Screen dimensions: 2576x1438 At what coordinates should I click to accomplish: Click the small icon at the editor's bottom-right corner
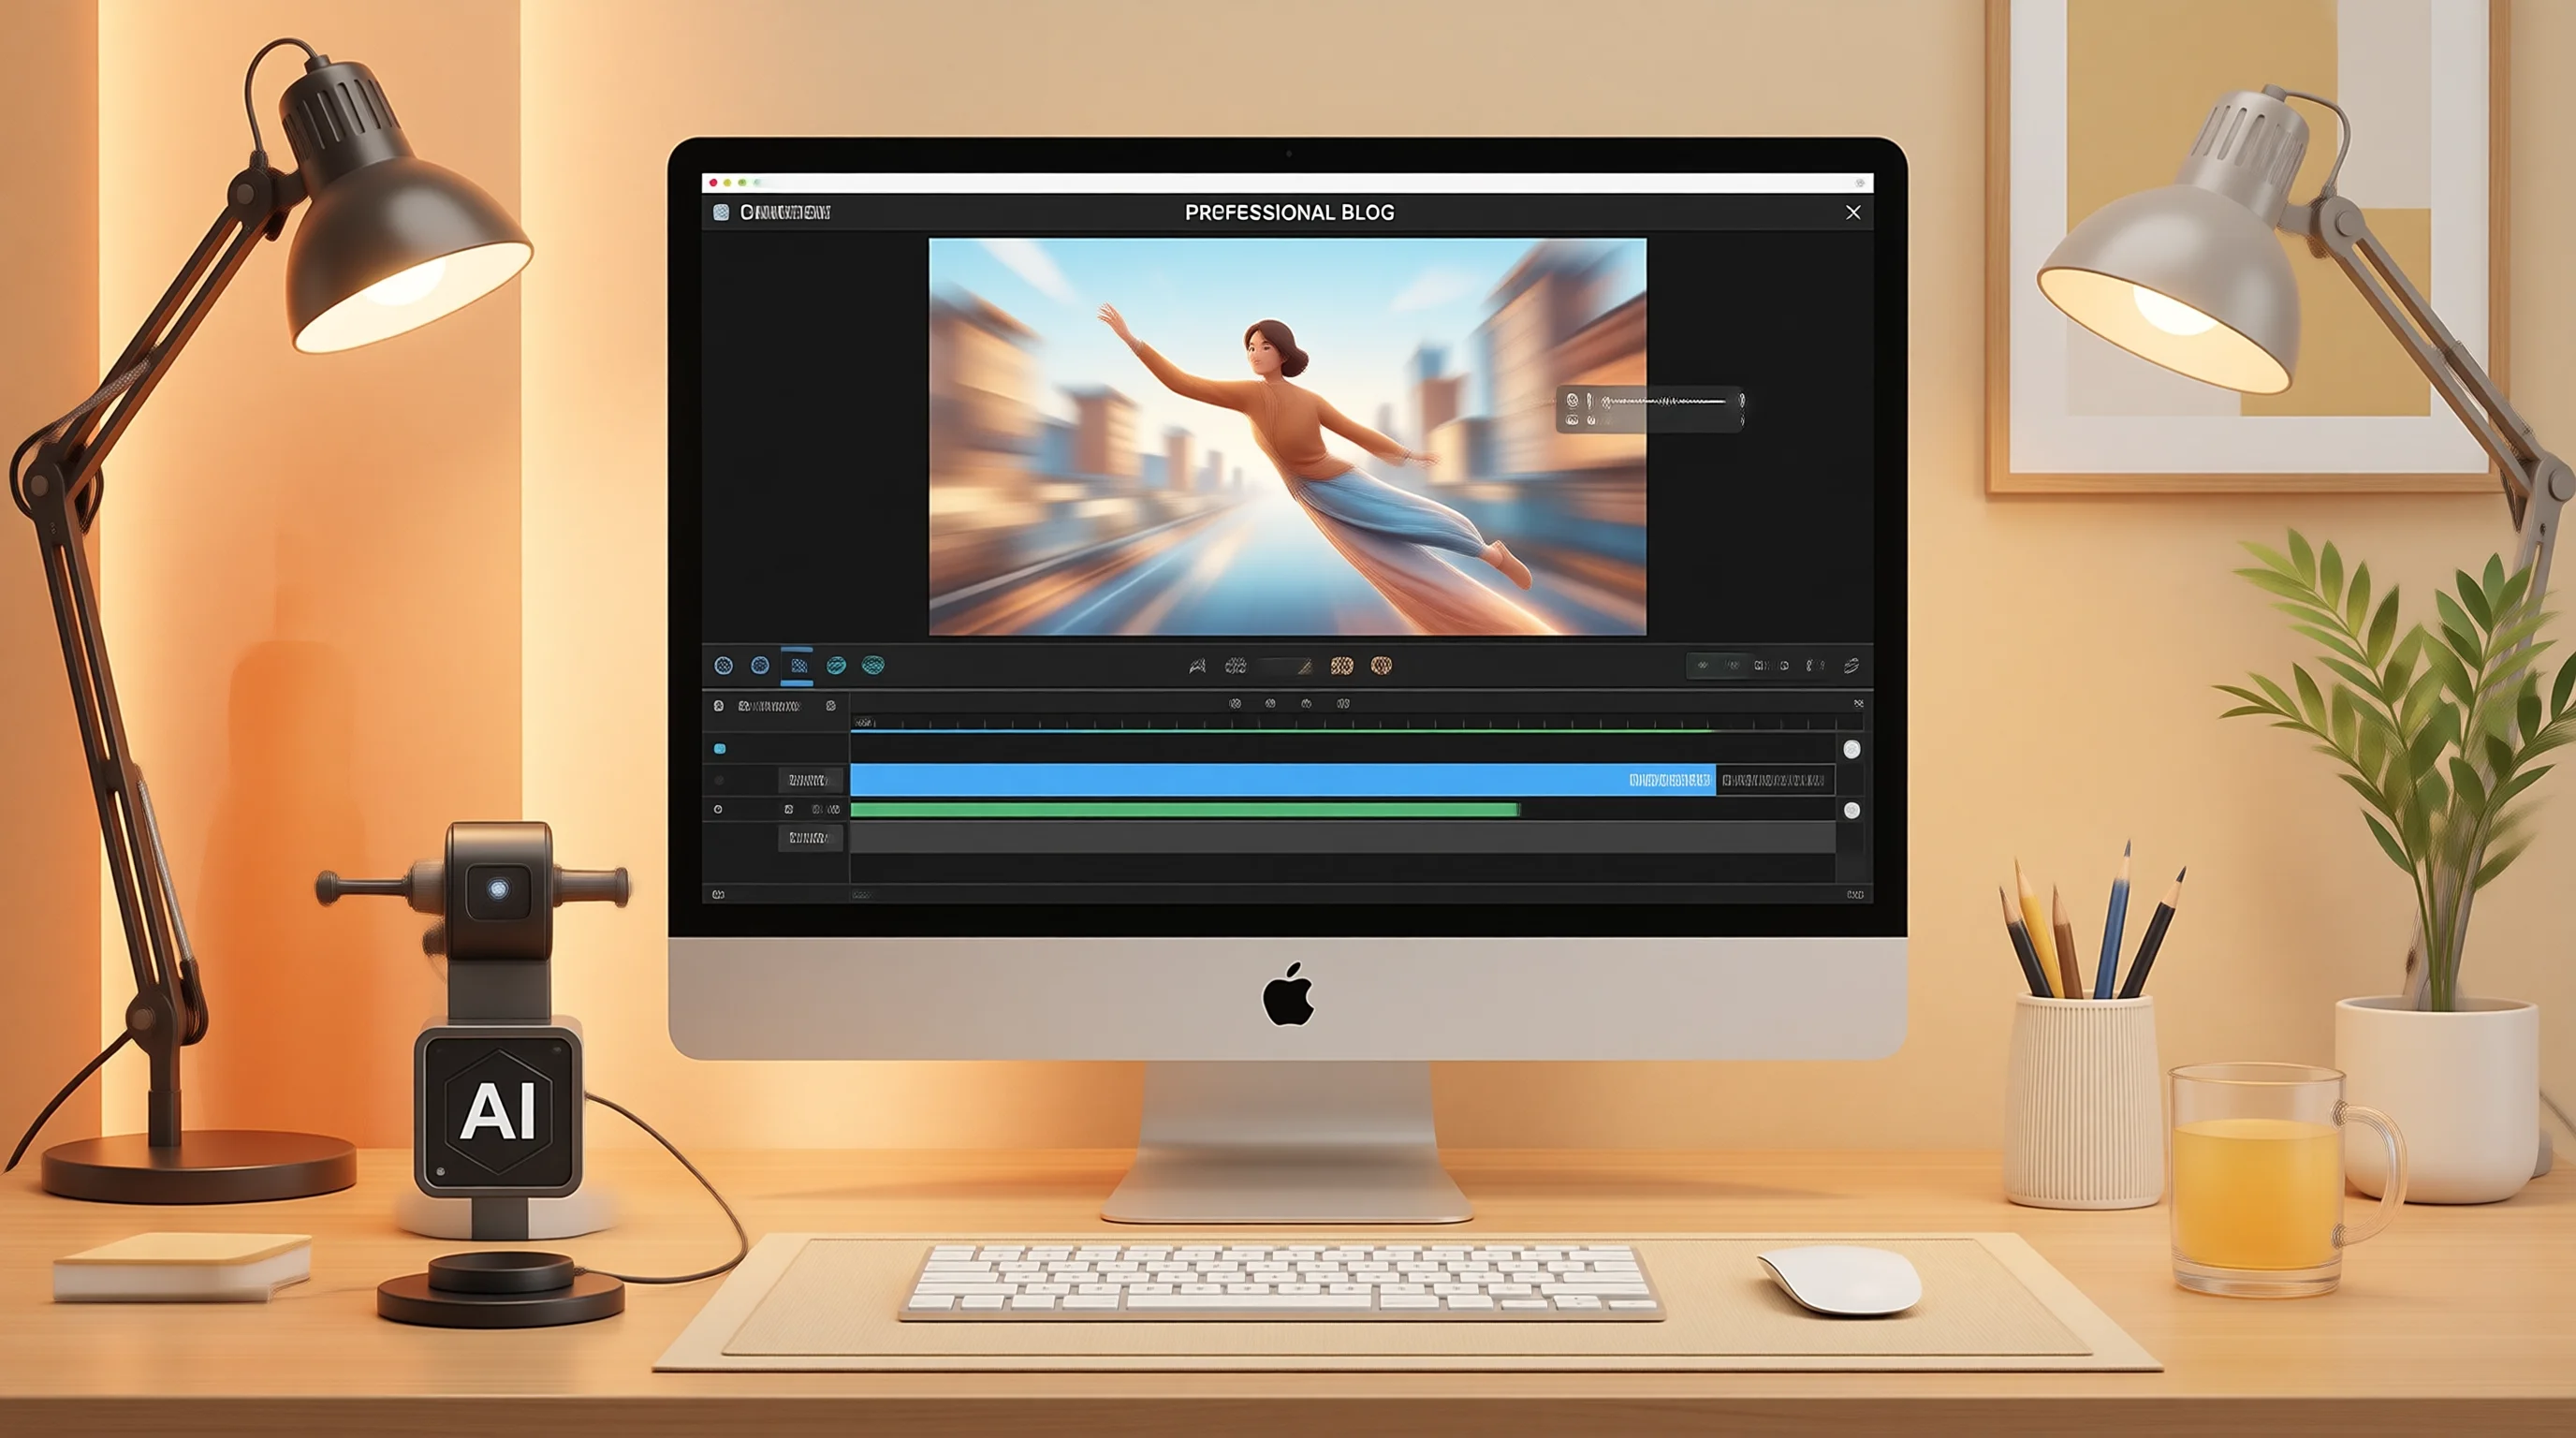tap(1855, 895)
